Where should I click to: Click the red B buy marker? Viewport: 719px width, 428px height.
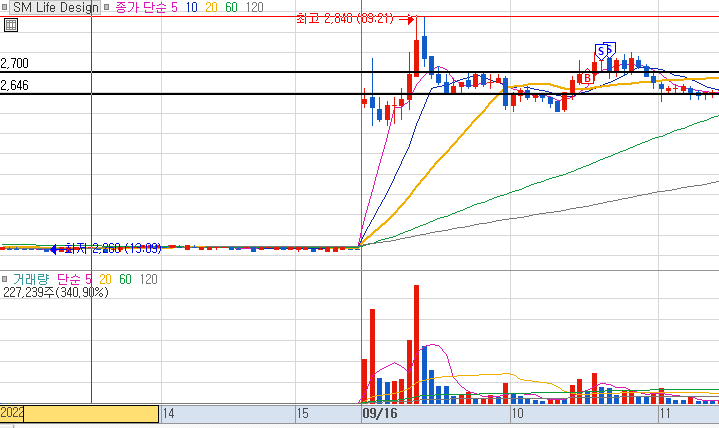pos(587,78)
